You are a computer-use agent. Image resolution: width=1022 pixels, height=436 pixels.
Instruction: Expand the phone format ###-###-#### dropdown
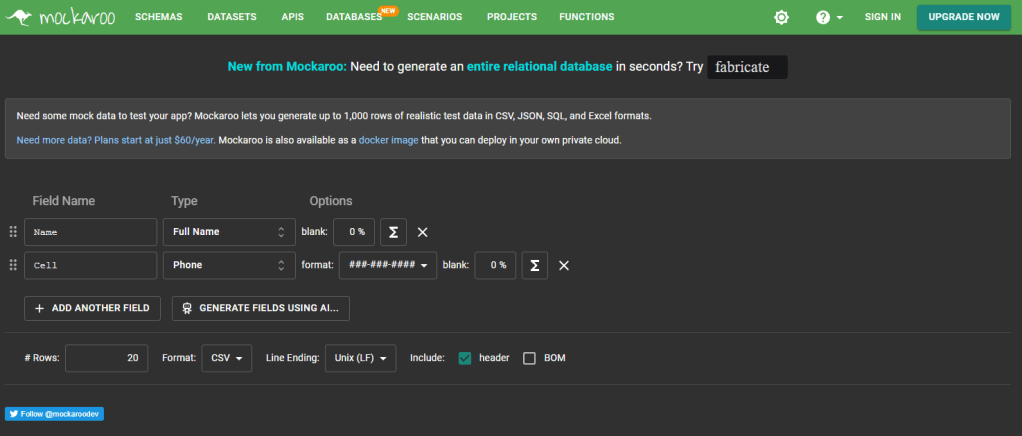388,265
